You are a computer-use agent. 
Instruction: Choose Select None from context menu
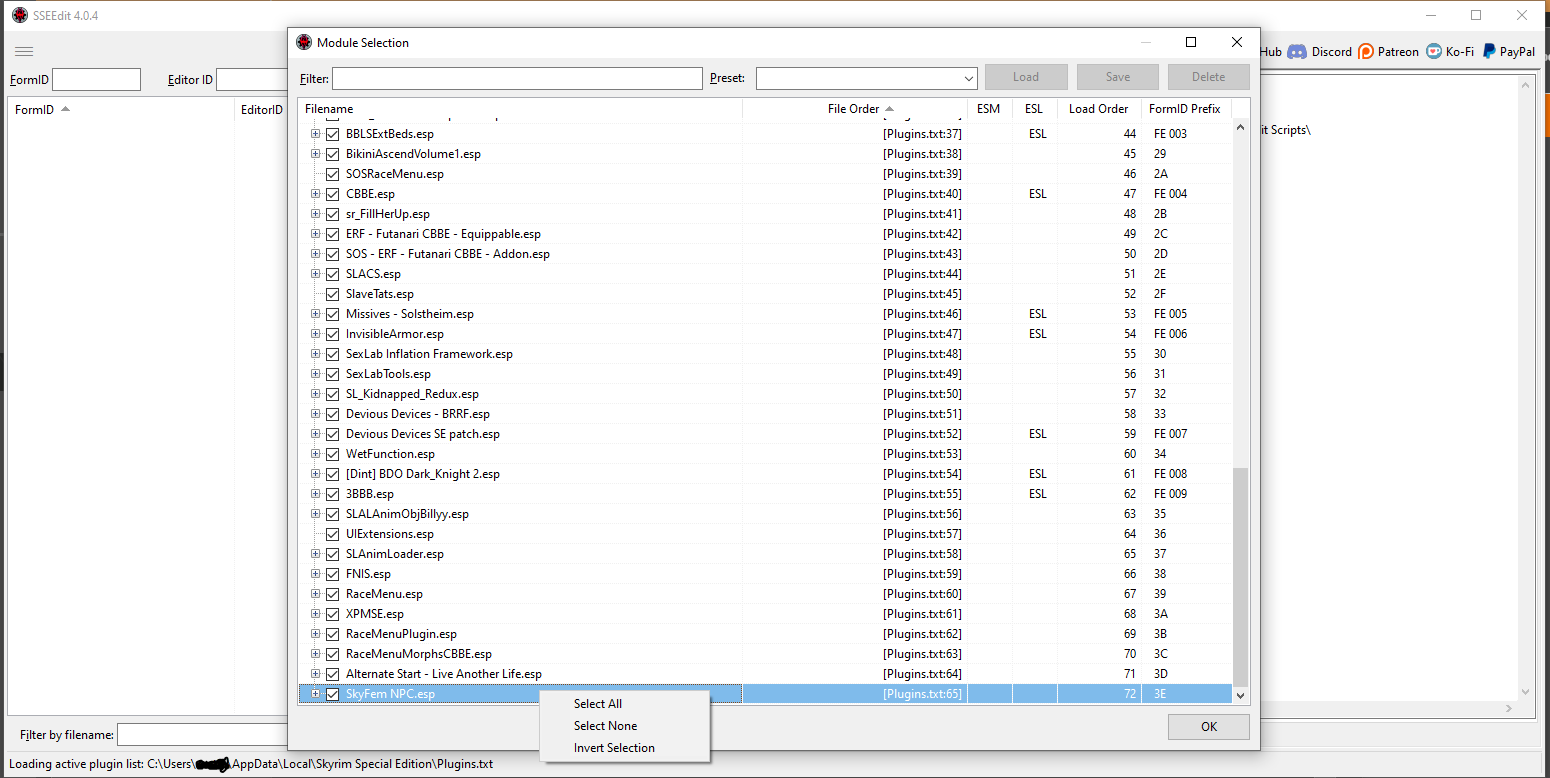[624, 726]
